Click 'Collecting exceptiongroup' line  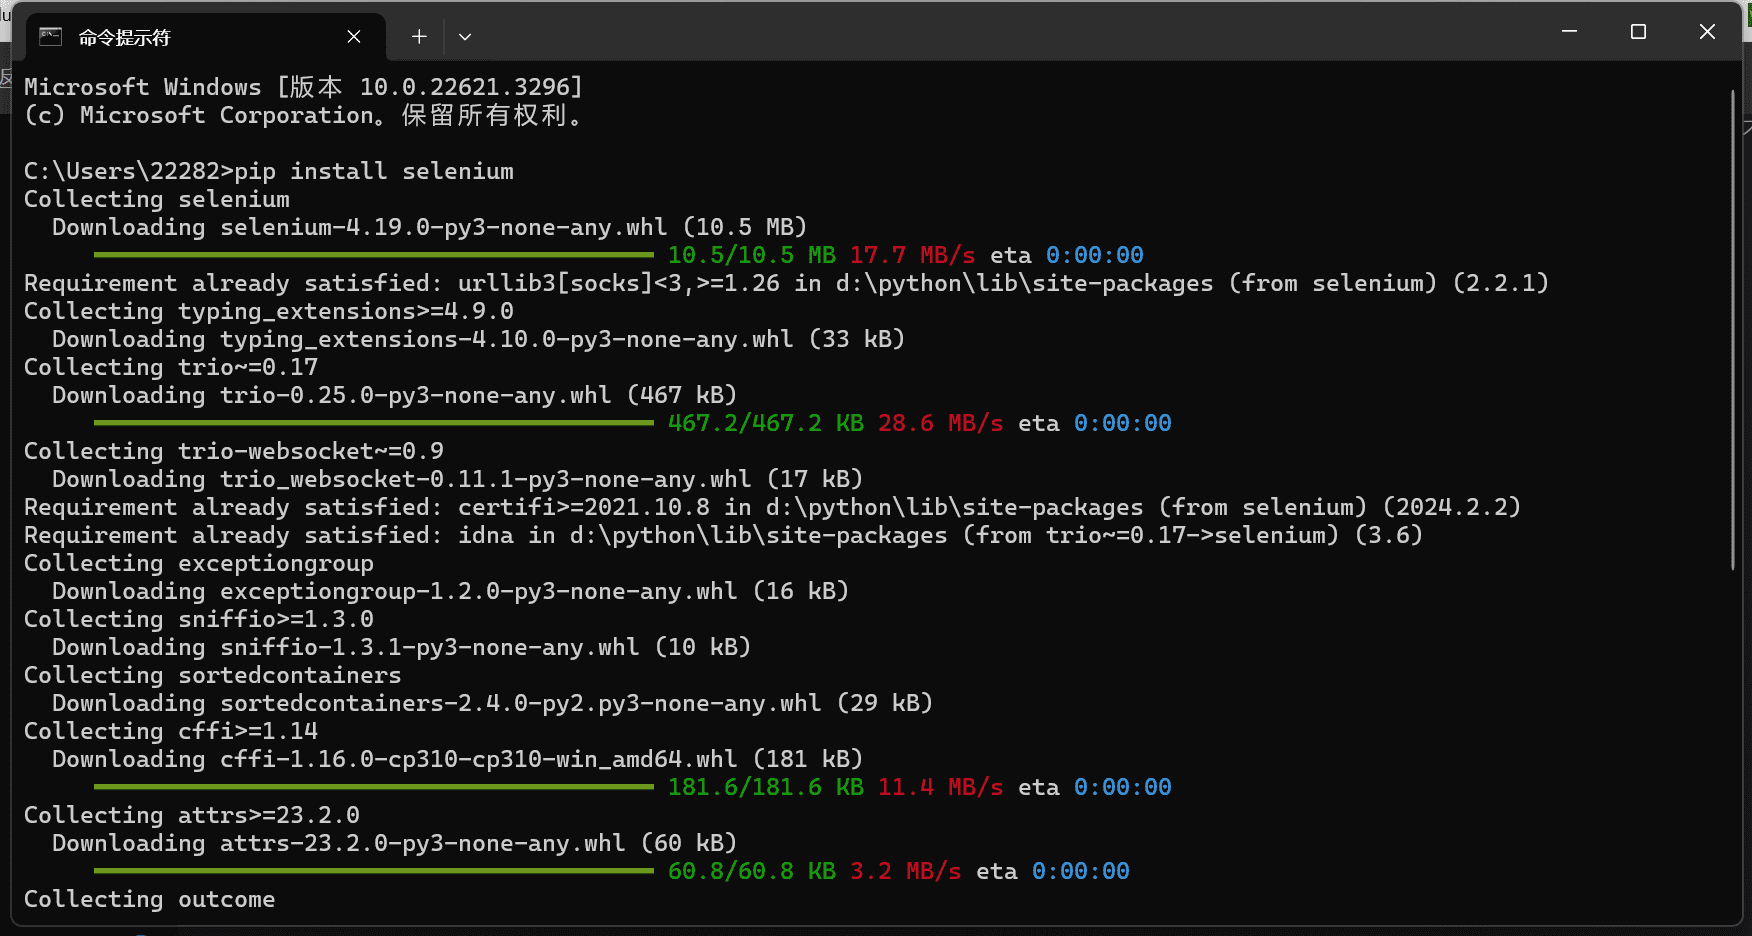(199, 563)
